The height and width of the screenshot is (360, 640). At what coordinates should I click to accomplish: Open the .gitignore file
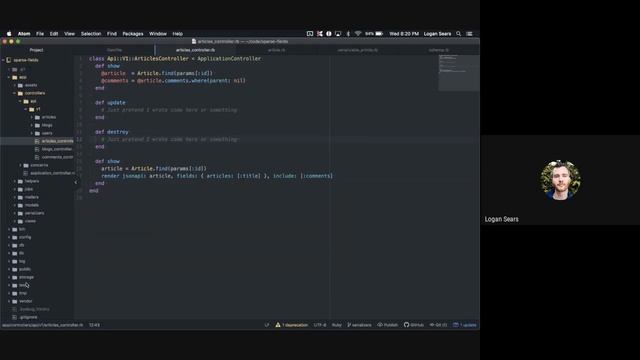[x=28, y=317]
